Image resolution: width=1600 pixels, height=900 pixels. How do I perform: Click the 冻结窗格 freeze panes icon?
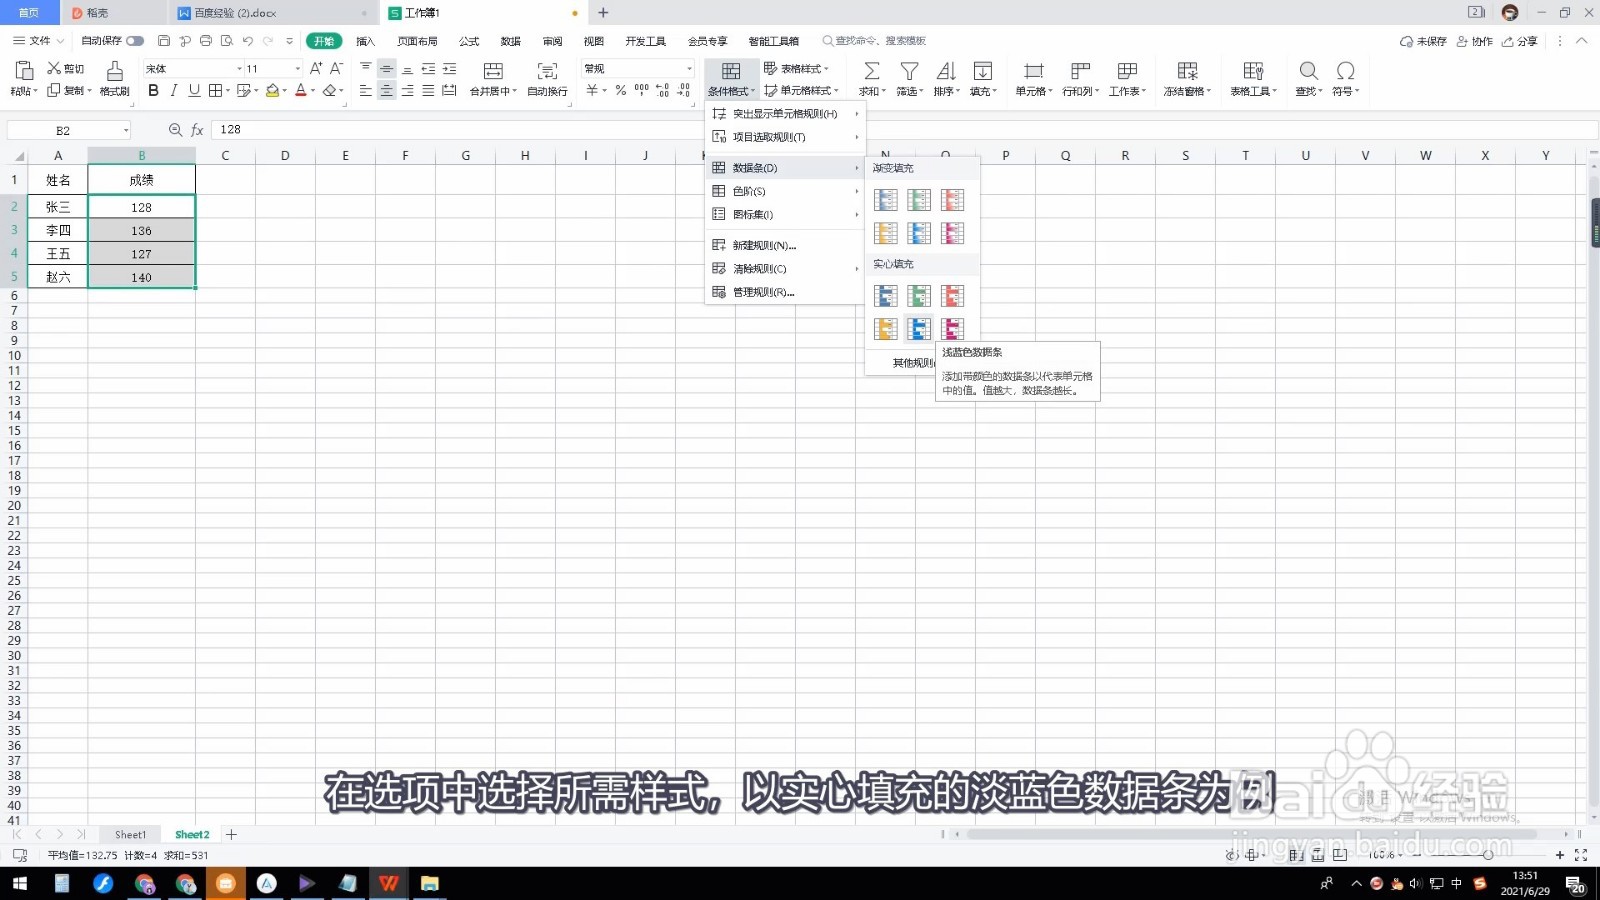coord(1187,71)
